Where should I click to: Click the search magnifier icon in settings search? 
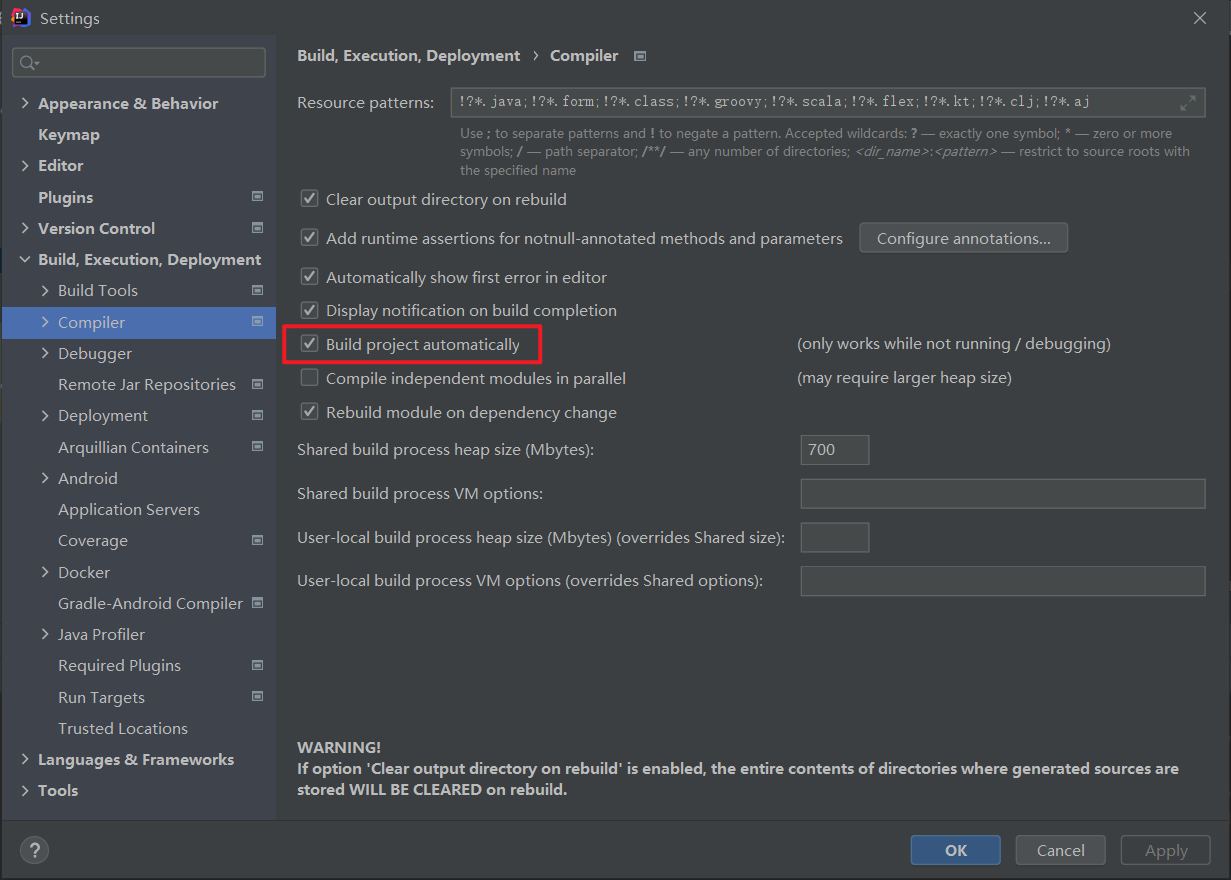point(29,63)
